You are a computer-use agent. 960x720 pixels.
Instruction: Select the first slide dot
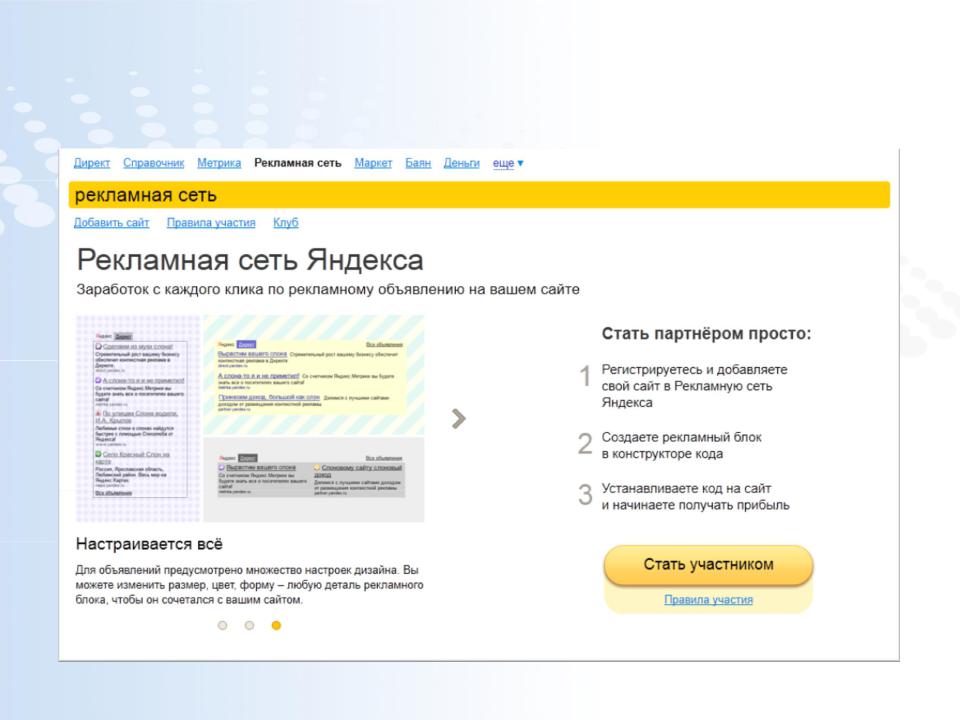tap(222, 625)
